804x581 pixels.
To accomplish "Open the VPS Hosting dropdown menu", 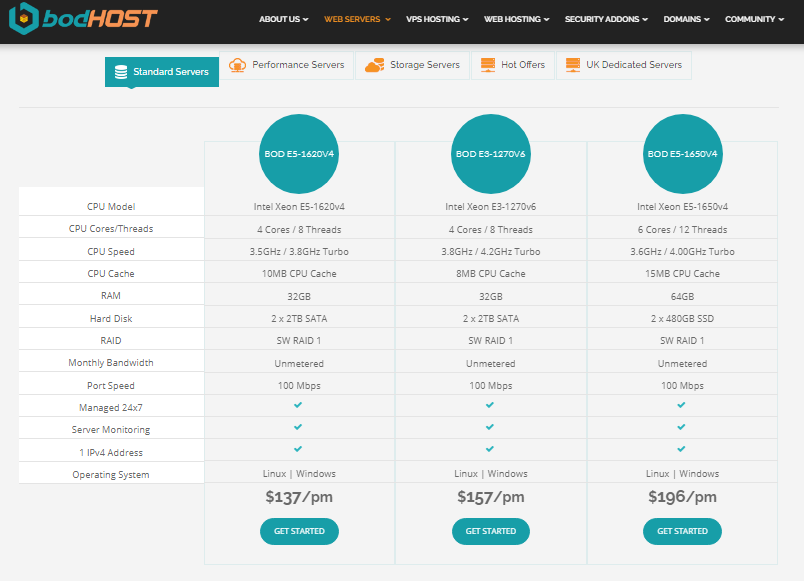I will (x=437, y=19).
